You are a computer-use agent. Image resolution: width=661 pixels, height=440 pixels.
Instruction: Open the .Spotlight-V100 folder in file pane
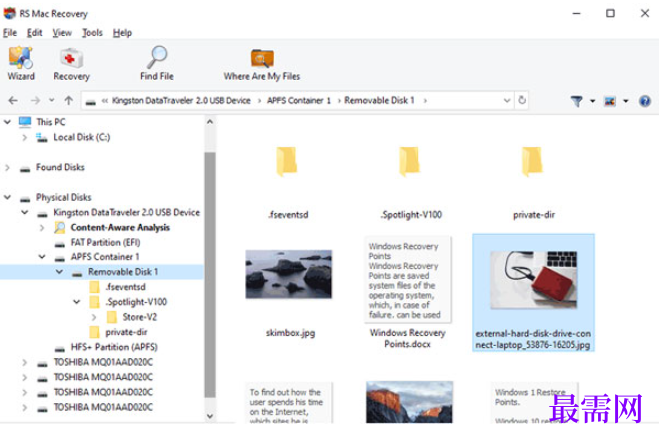pyautogui.click(x=410, y=161)
